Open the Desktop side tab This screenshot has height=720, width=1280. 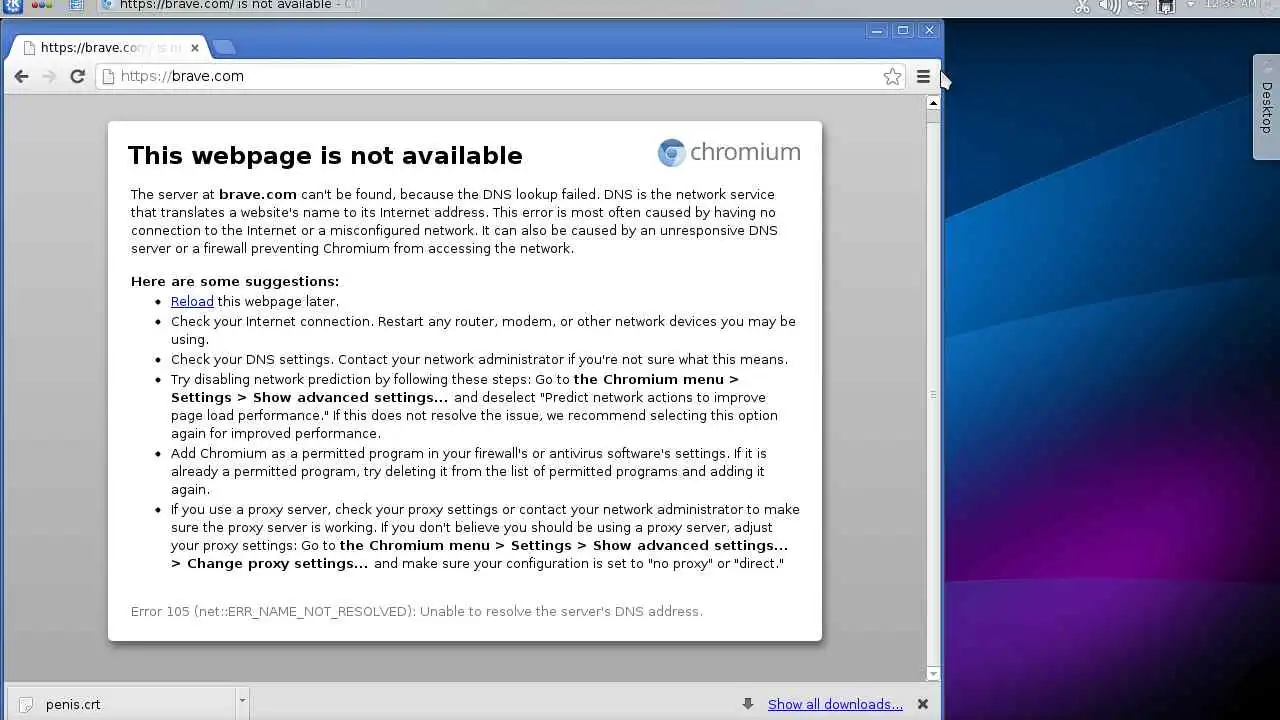point(1266,107)
